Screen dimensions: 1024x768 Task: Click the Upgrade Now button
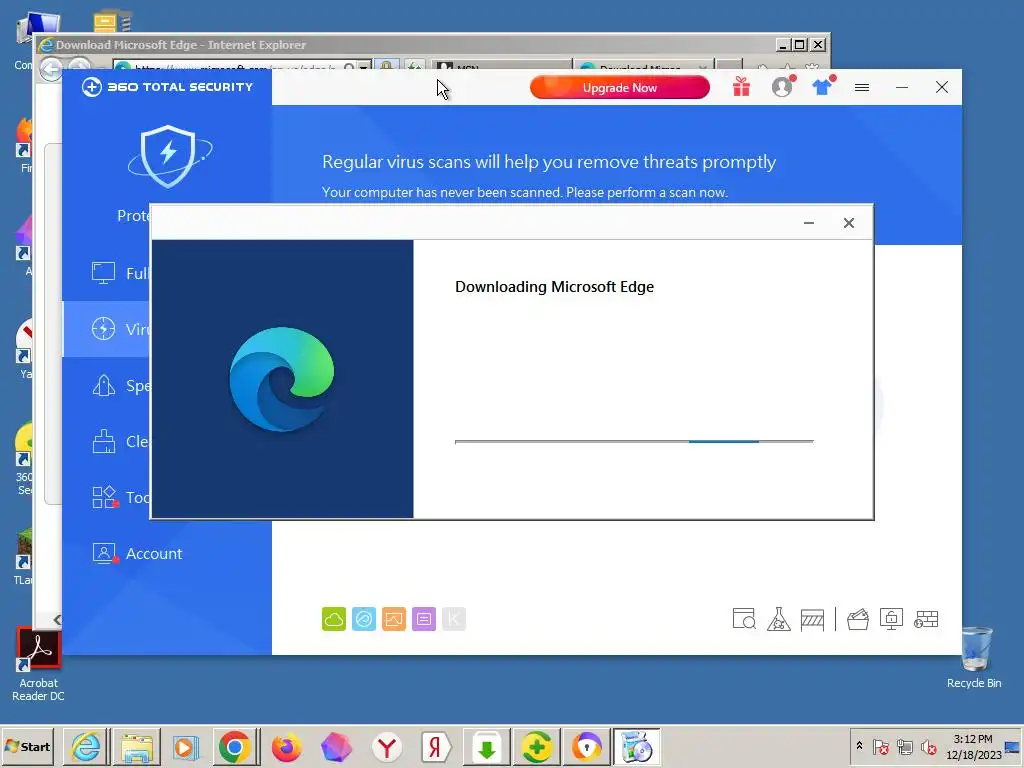pyautogui.click(x=619, y=88)
